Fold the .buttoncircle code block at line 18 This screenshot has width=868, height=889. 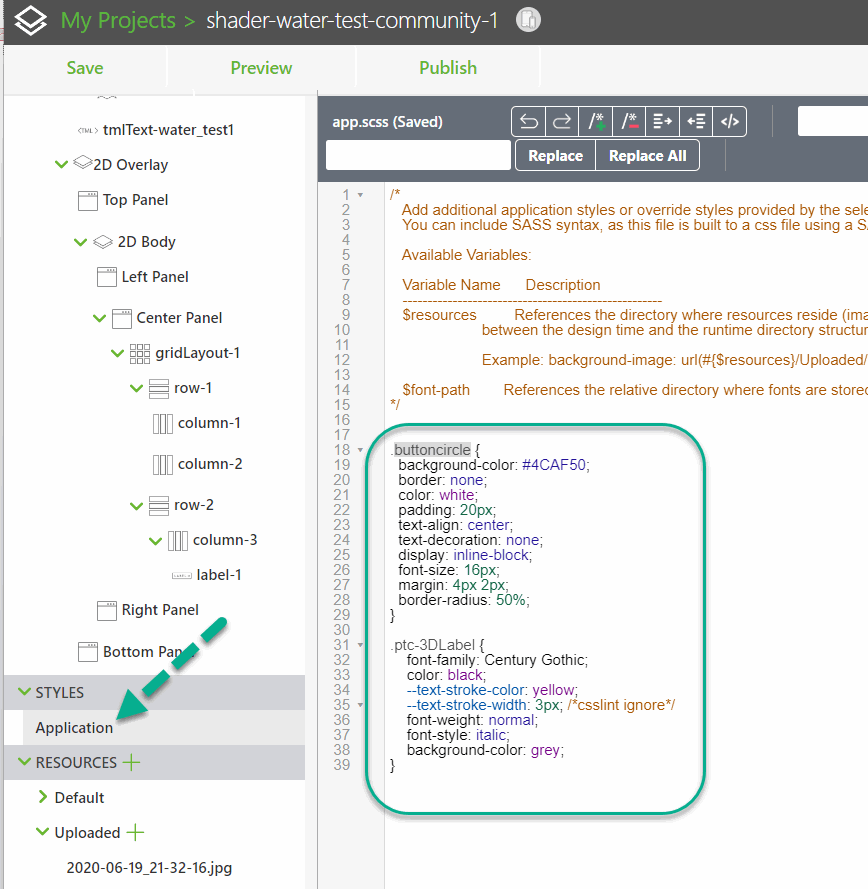(x=361, y=450)
